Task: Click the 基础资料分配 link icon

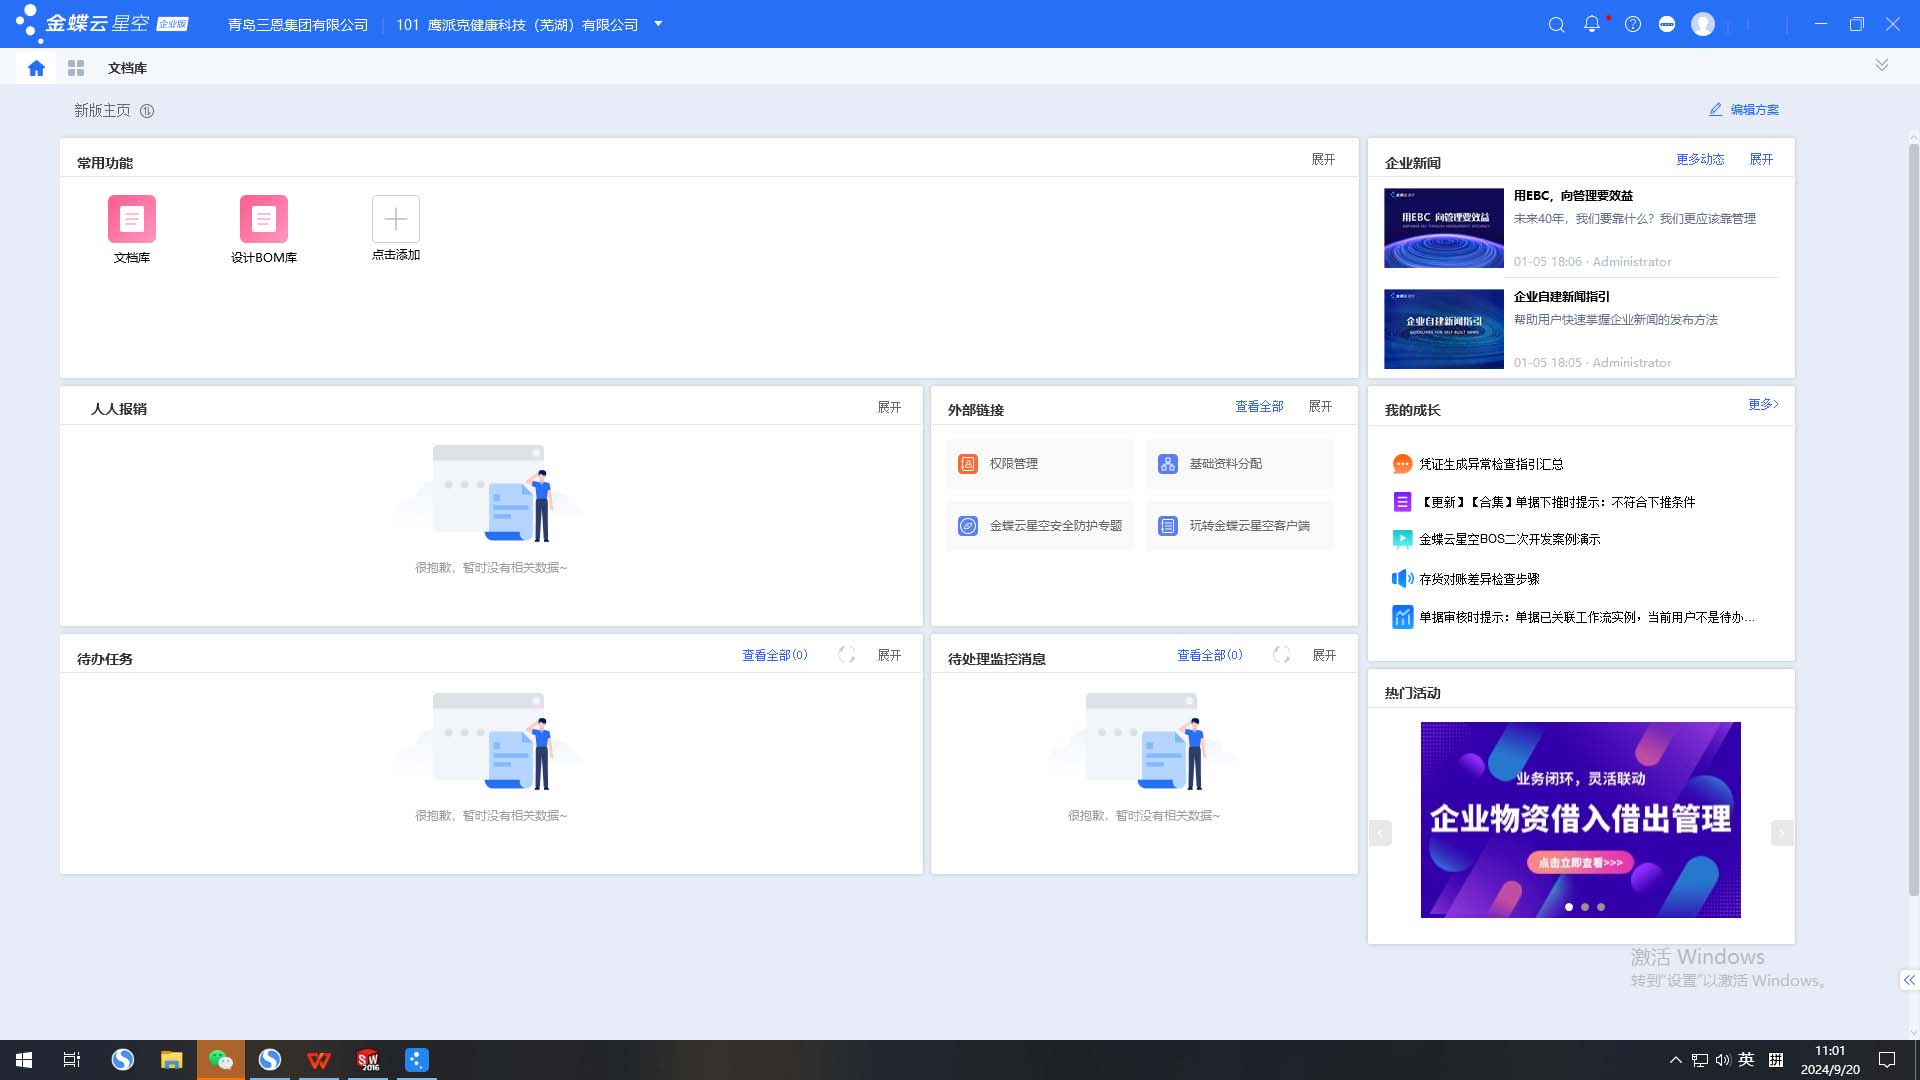Action: pos(1168,464)
